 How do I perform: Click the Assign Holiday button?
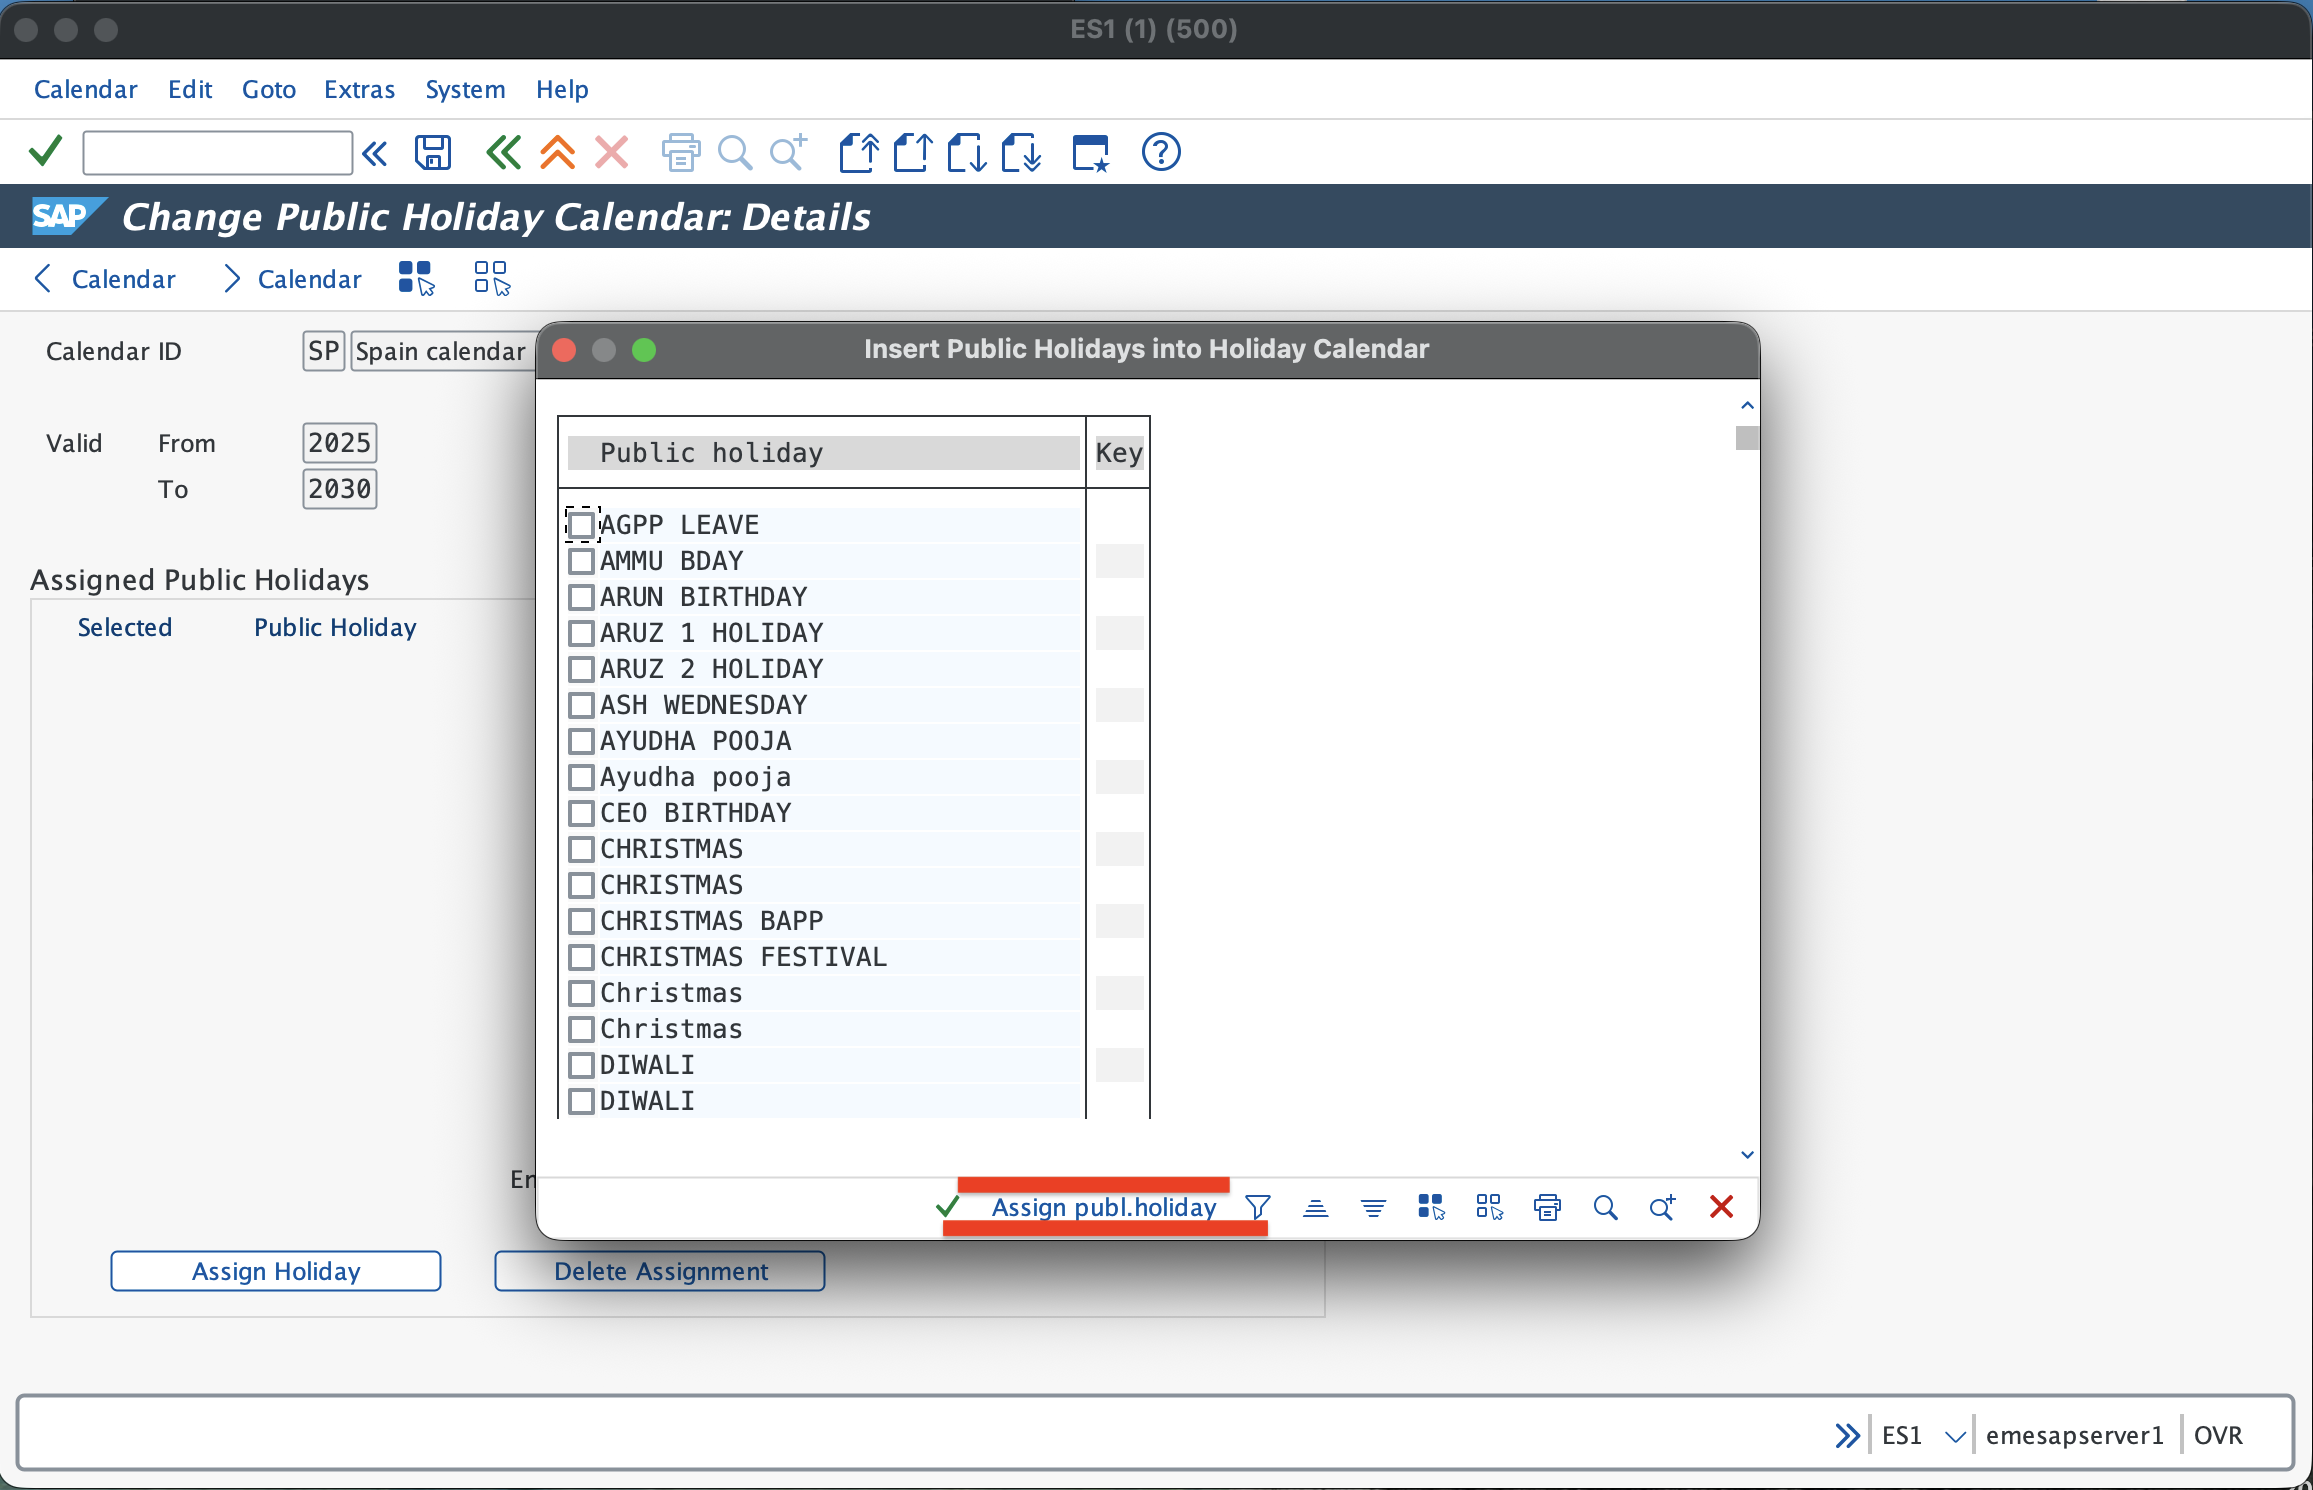[276, 1271]
